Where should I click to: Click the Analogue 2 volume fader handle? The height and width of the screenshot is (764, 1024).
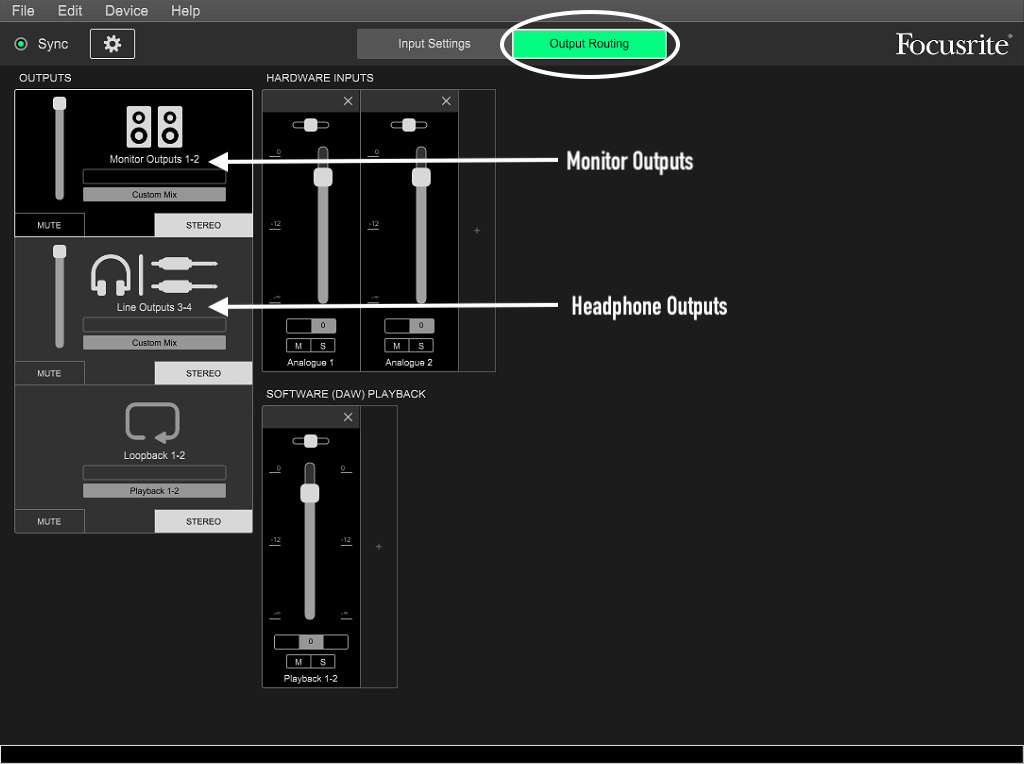pos(421,177)
